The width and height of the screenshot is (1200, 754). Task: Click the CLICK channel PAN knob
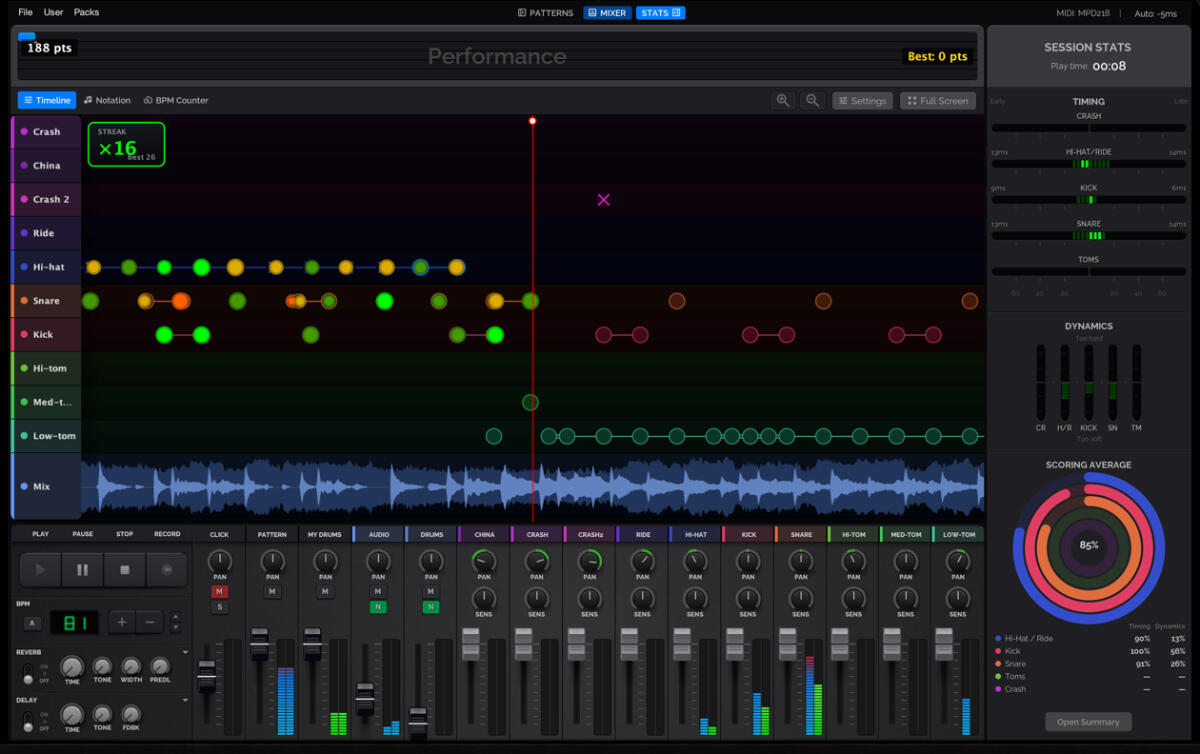pyautogui.click(x=219, y=562)
